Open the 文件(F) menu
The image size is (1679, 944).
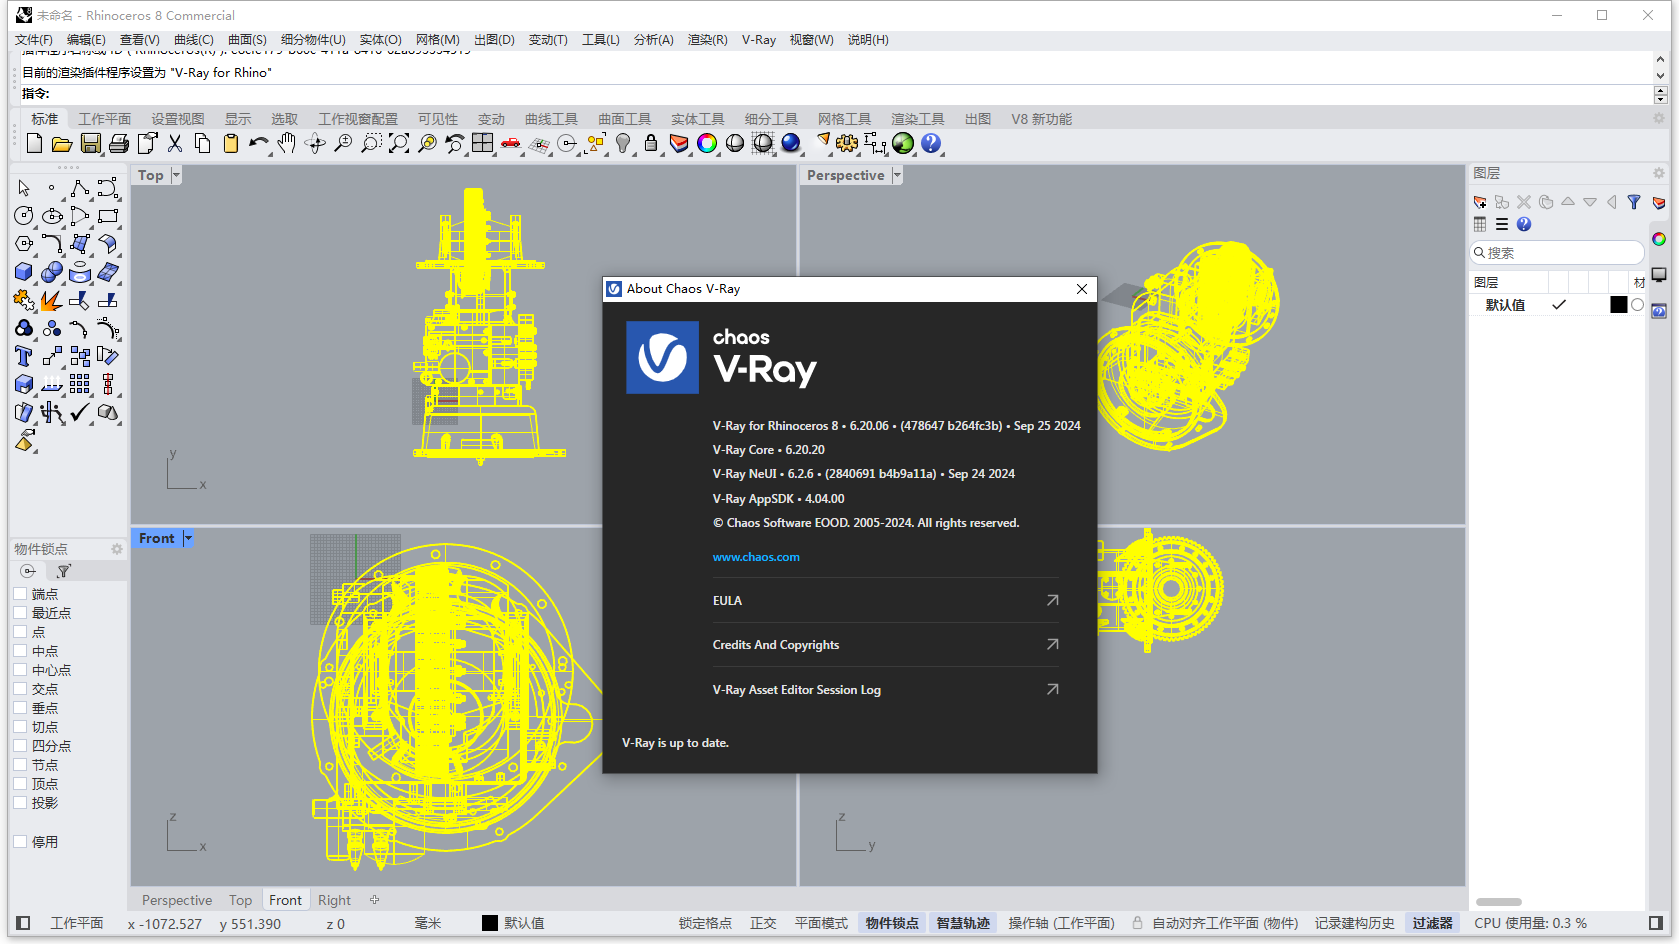(x=34, y=40)
